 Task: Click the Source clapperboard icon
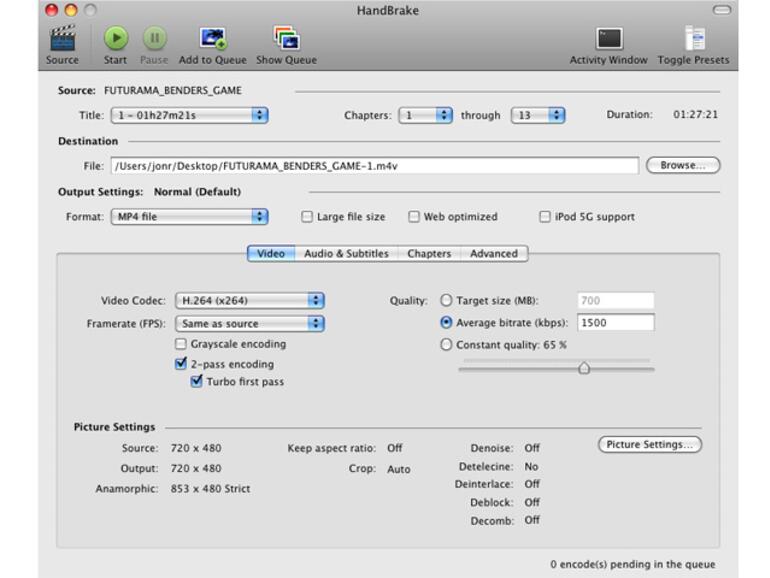point(62,39)
